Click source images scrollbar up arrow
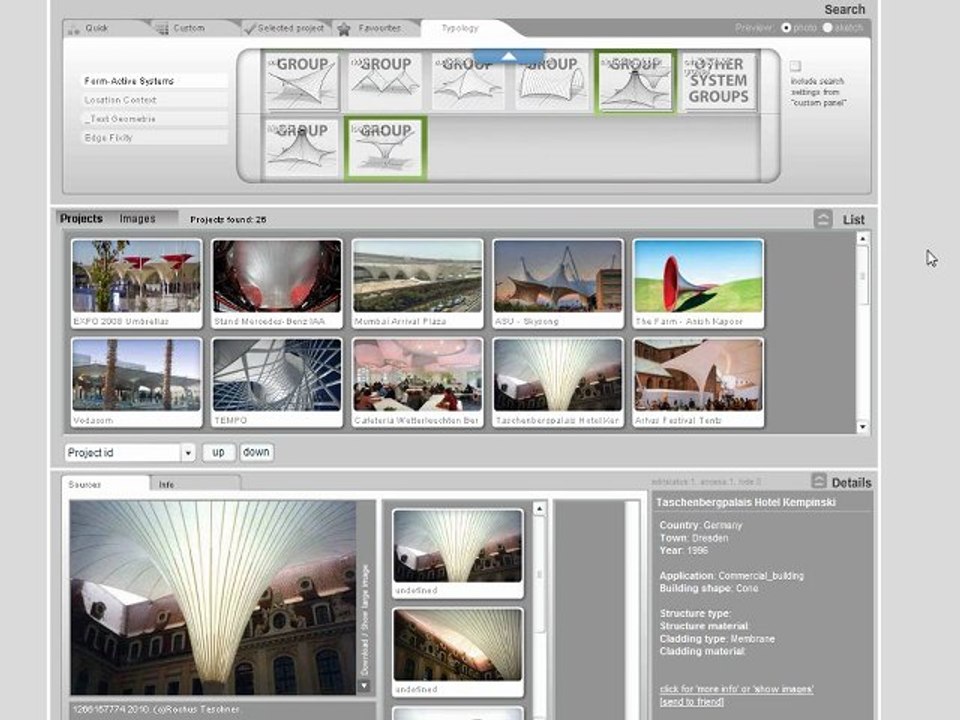This screenshot has width=960, height=720. point(539,509)
